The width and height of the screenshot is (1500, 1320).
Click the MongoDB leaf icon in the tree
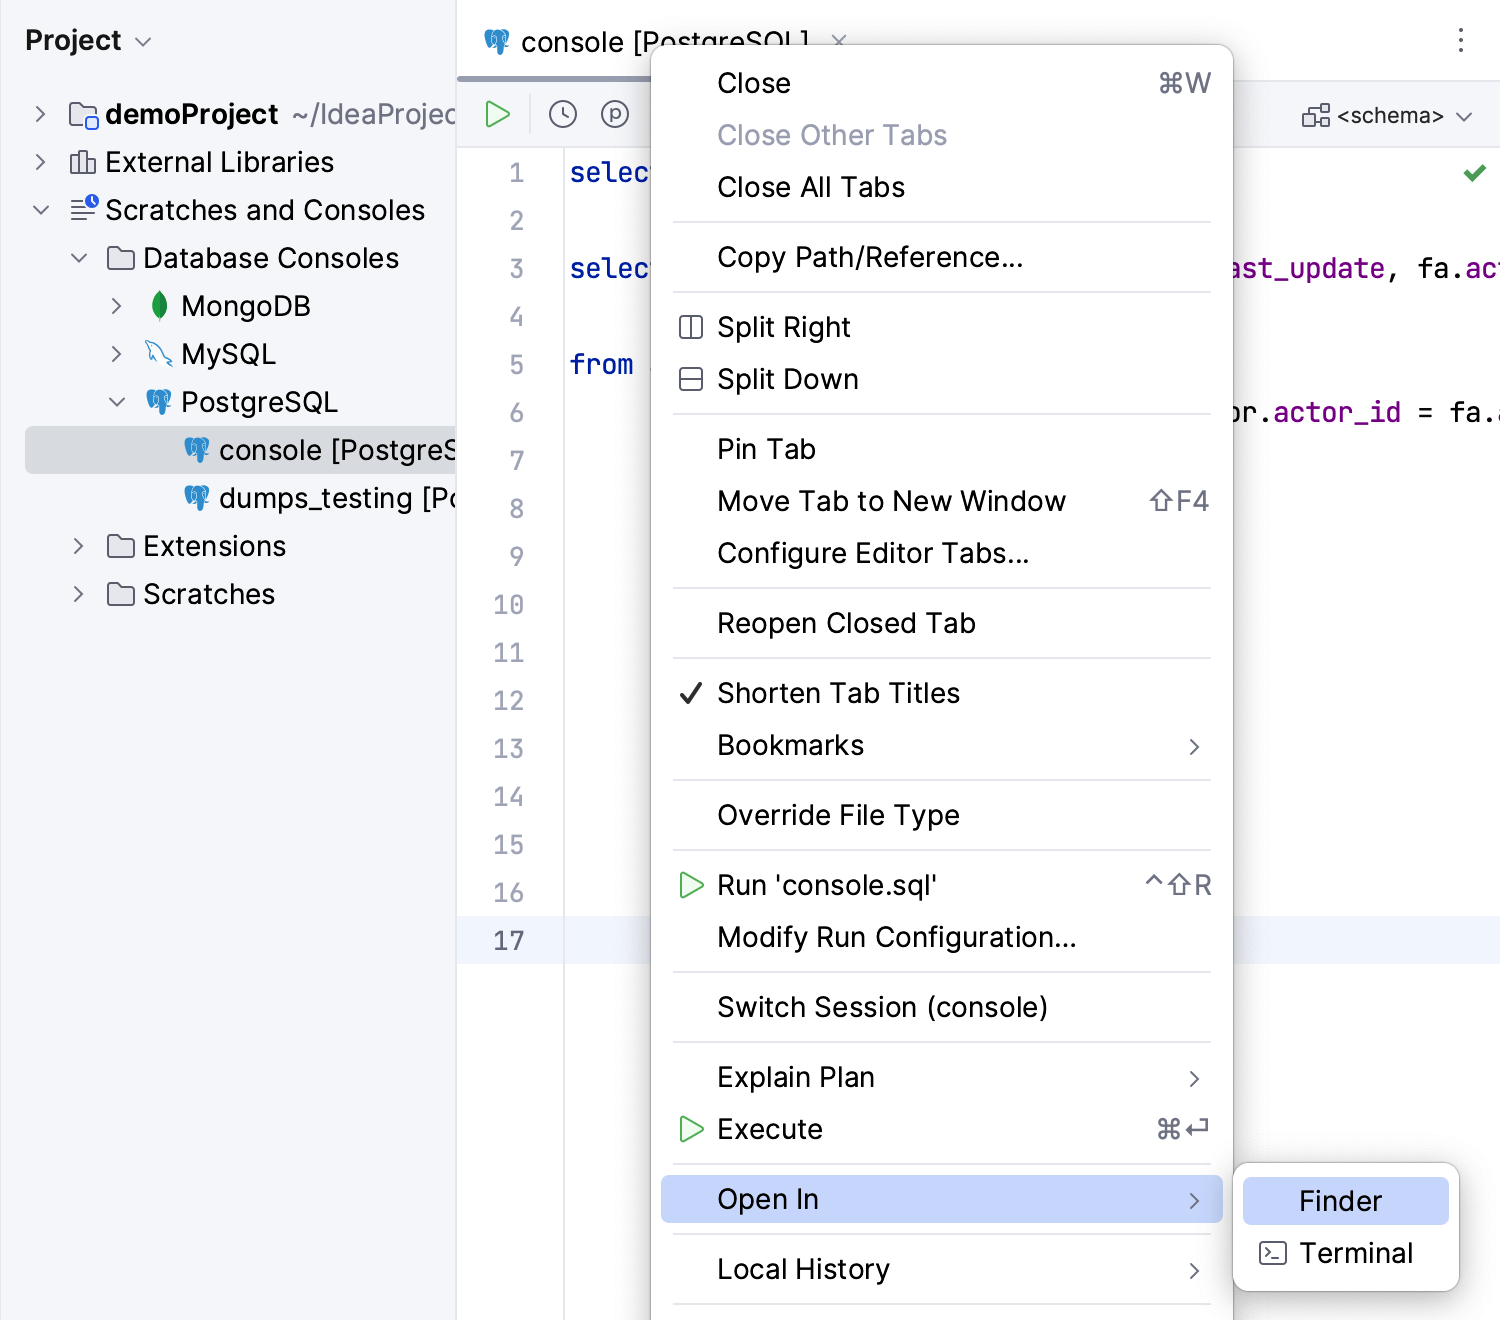tap(160, 305)
